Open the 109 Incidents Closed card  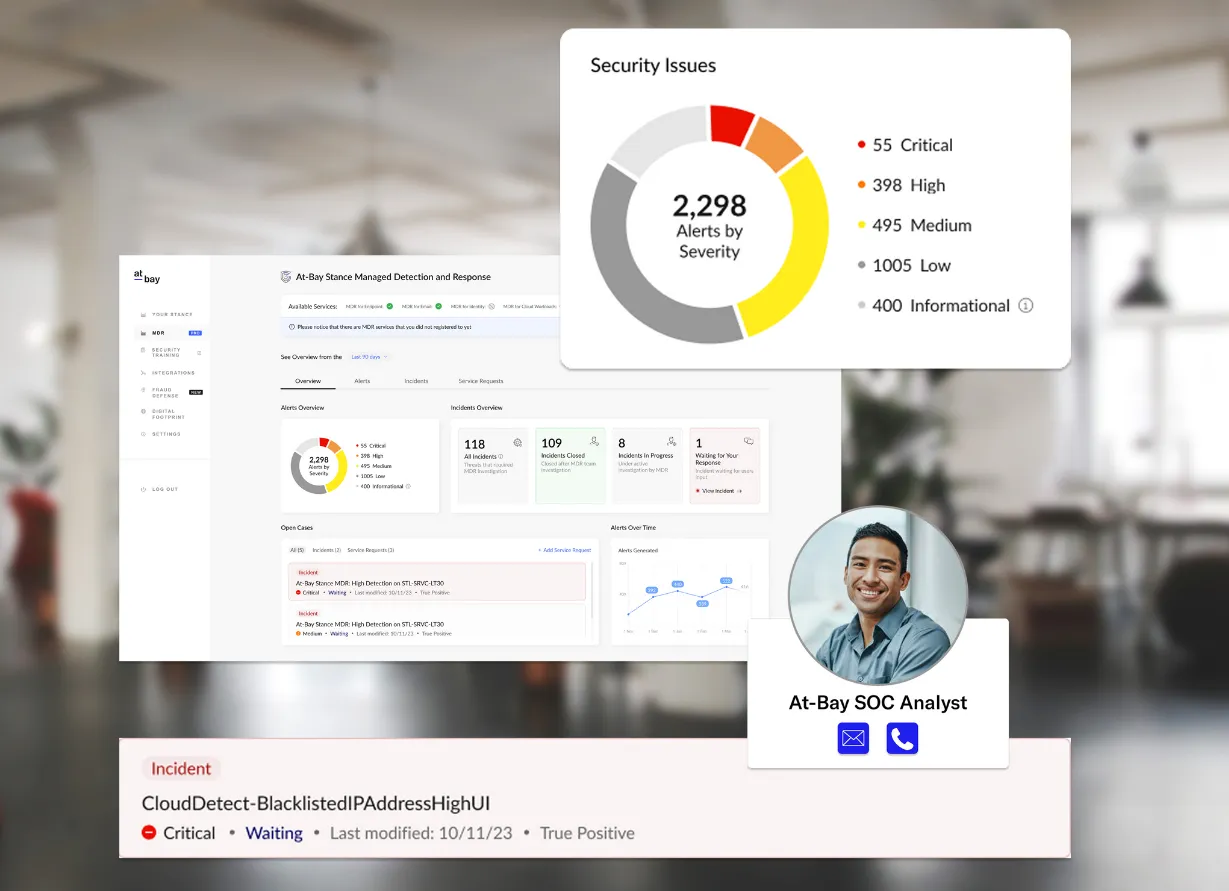(570, 465)
